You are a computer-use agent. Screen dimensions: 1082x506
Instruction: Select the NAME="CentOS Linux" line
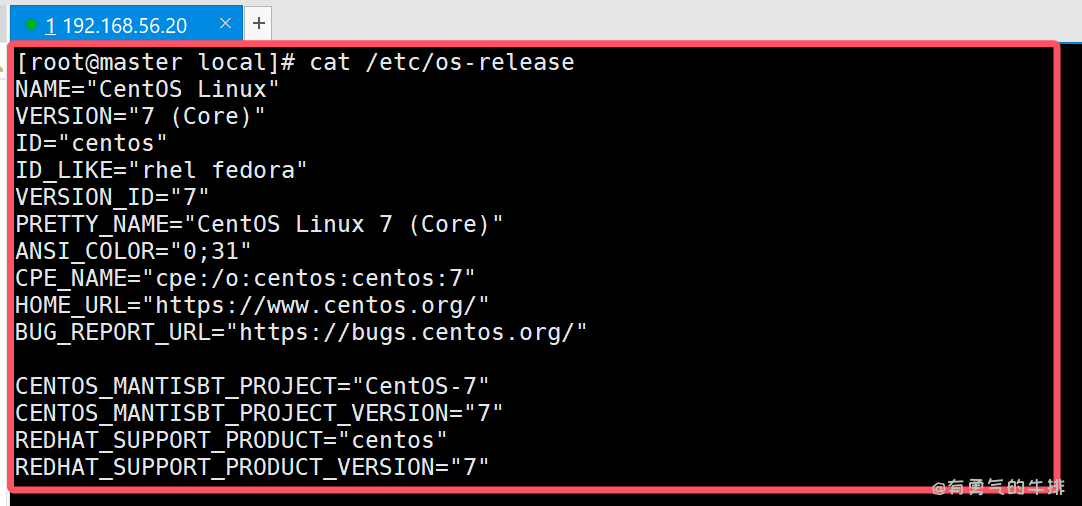click(147, 89)
